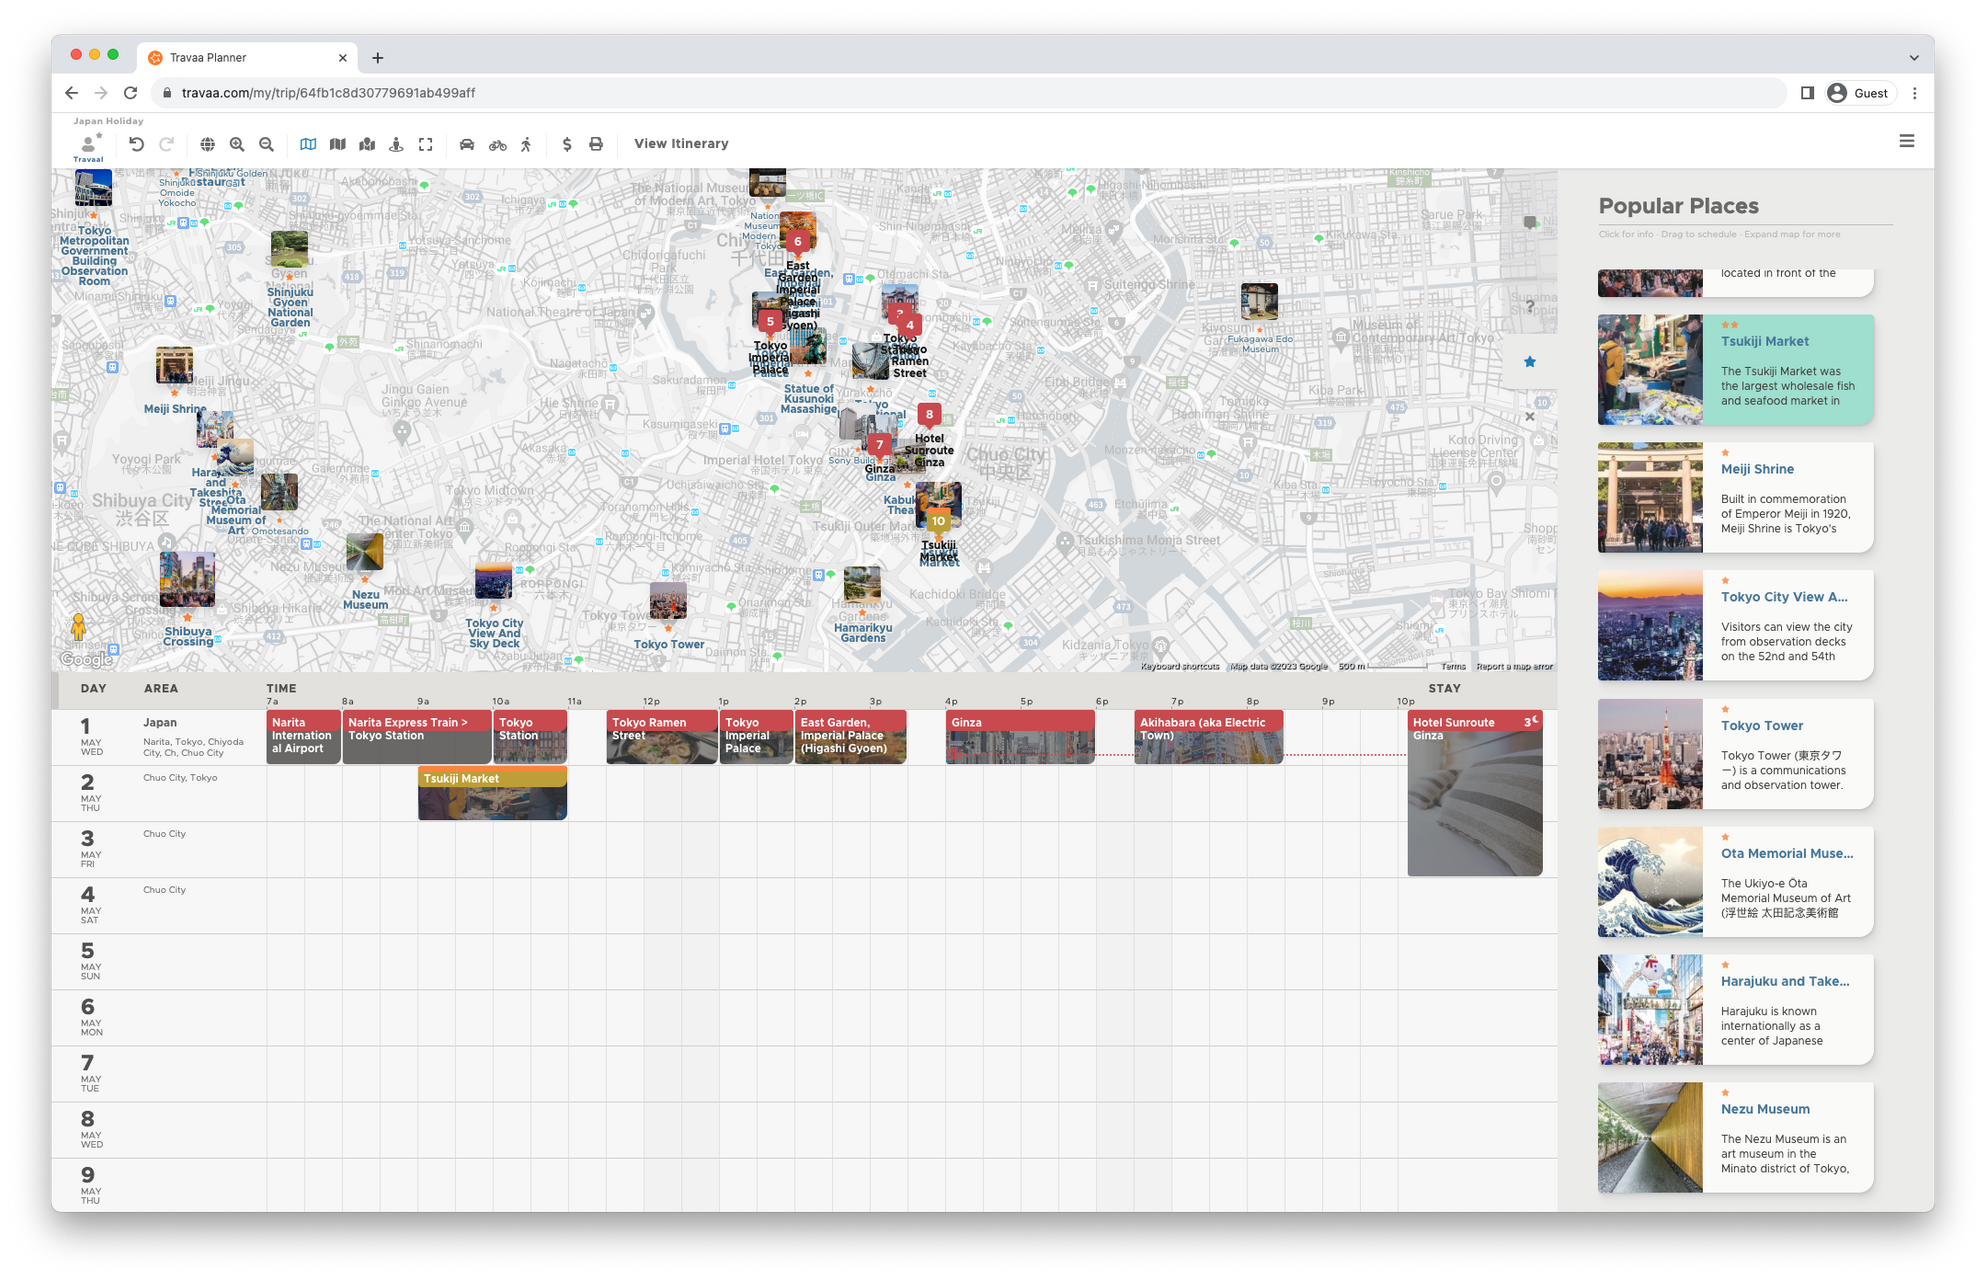Select the East Garden schedule block
The width and height of the screenshot is (1986, 1280).
(x=851, y=737)
